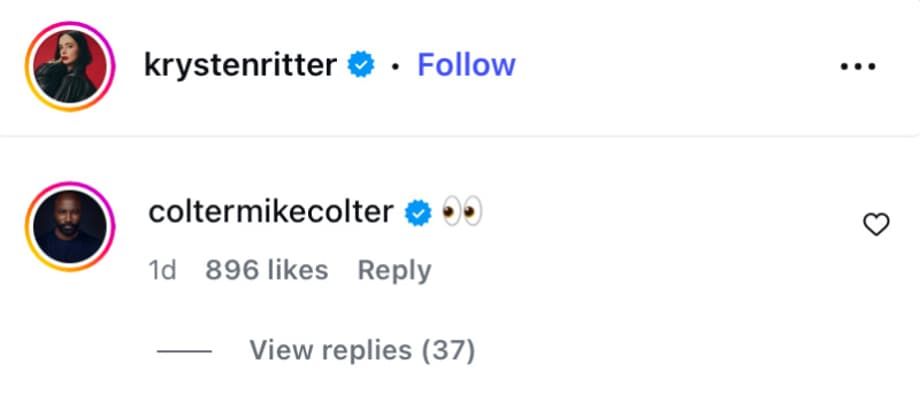Click coltermikecolter's blue verified badge
920x403 pixels.
(417, 213)
